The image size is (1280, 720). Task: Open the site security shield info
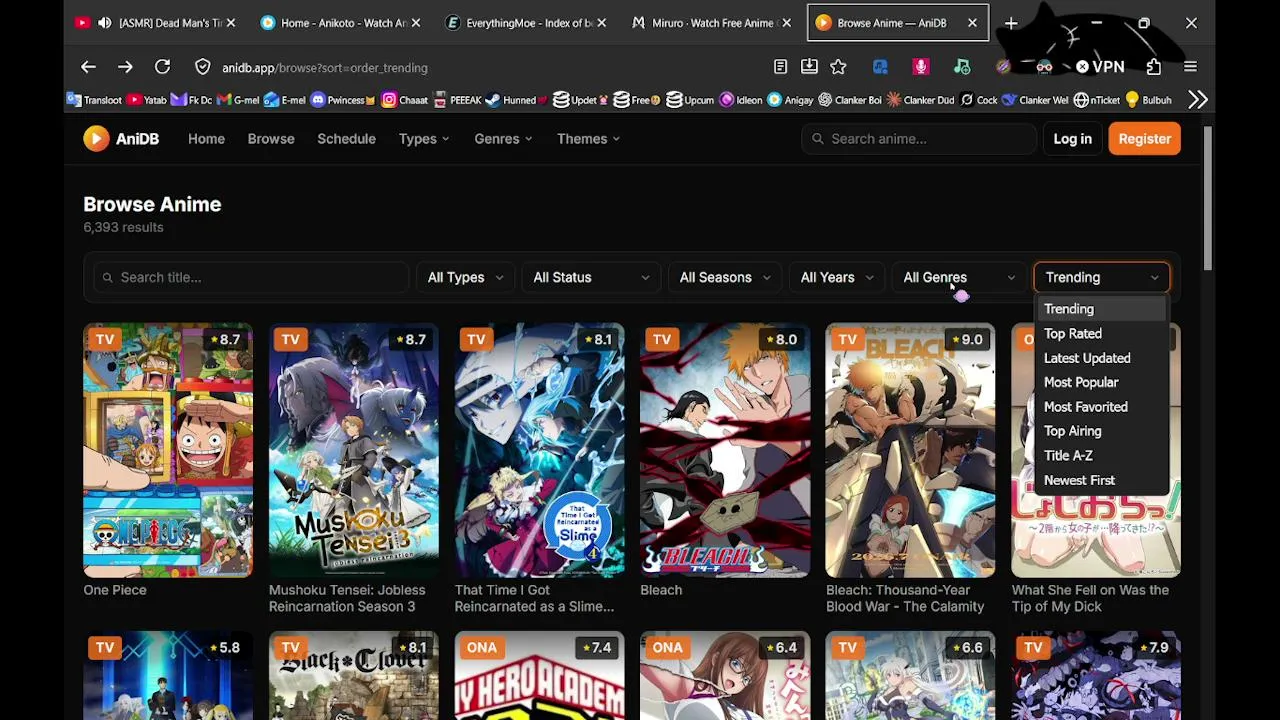point(203,67)
